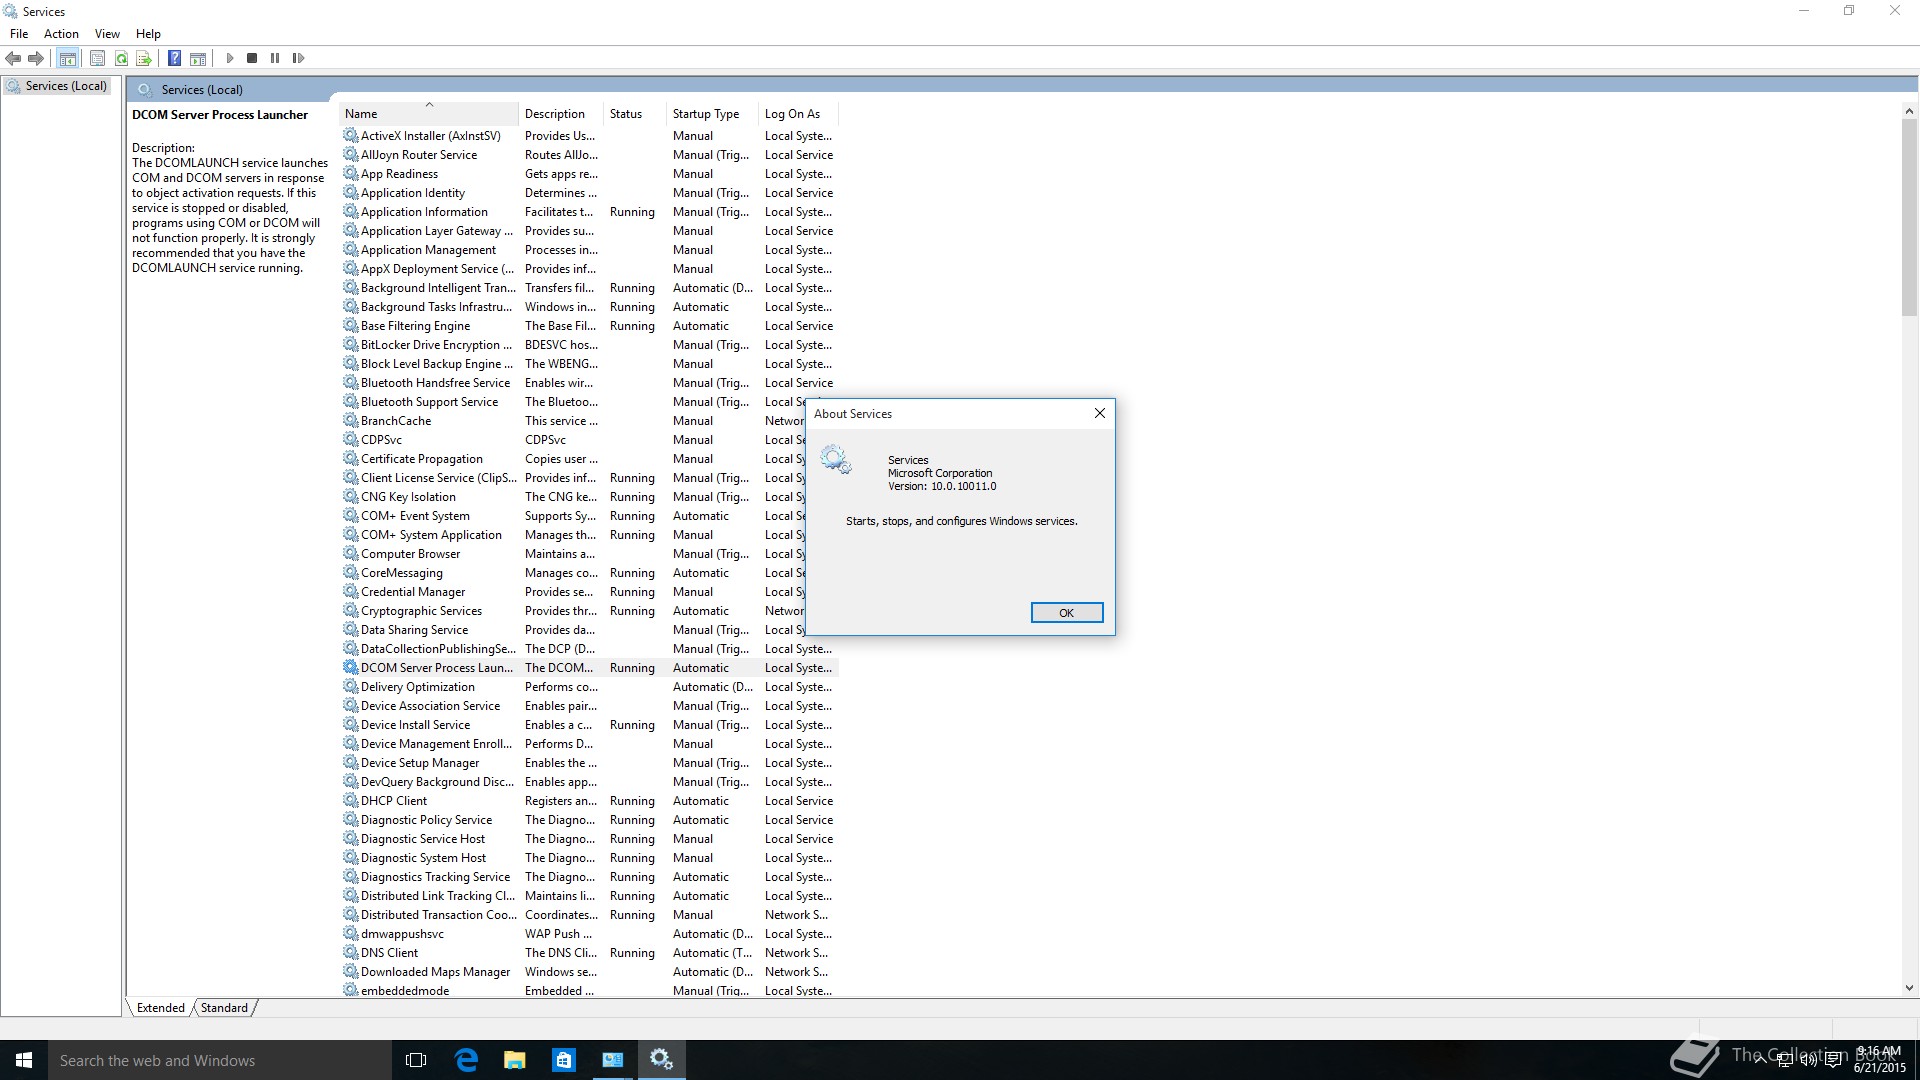Click the Stop Service square icon

coord(252,58)
